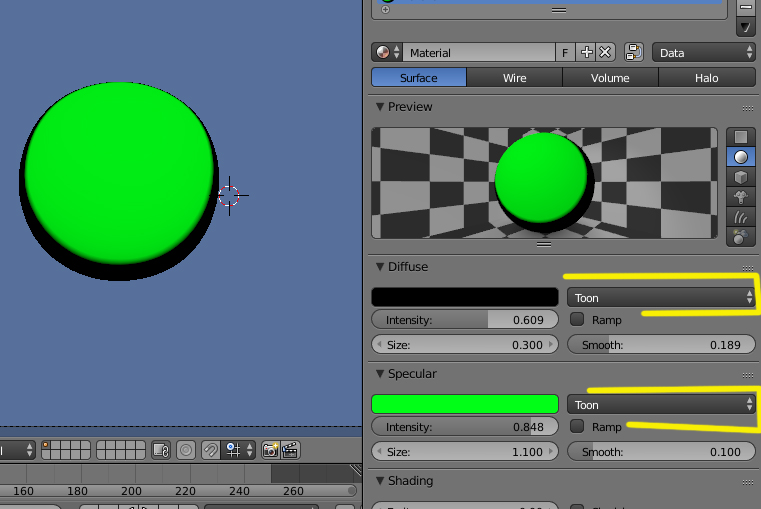The image size is (761, 509).
Task: Select hair strands preview type
Action: pos(741,217)
